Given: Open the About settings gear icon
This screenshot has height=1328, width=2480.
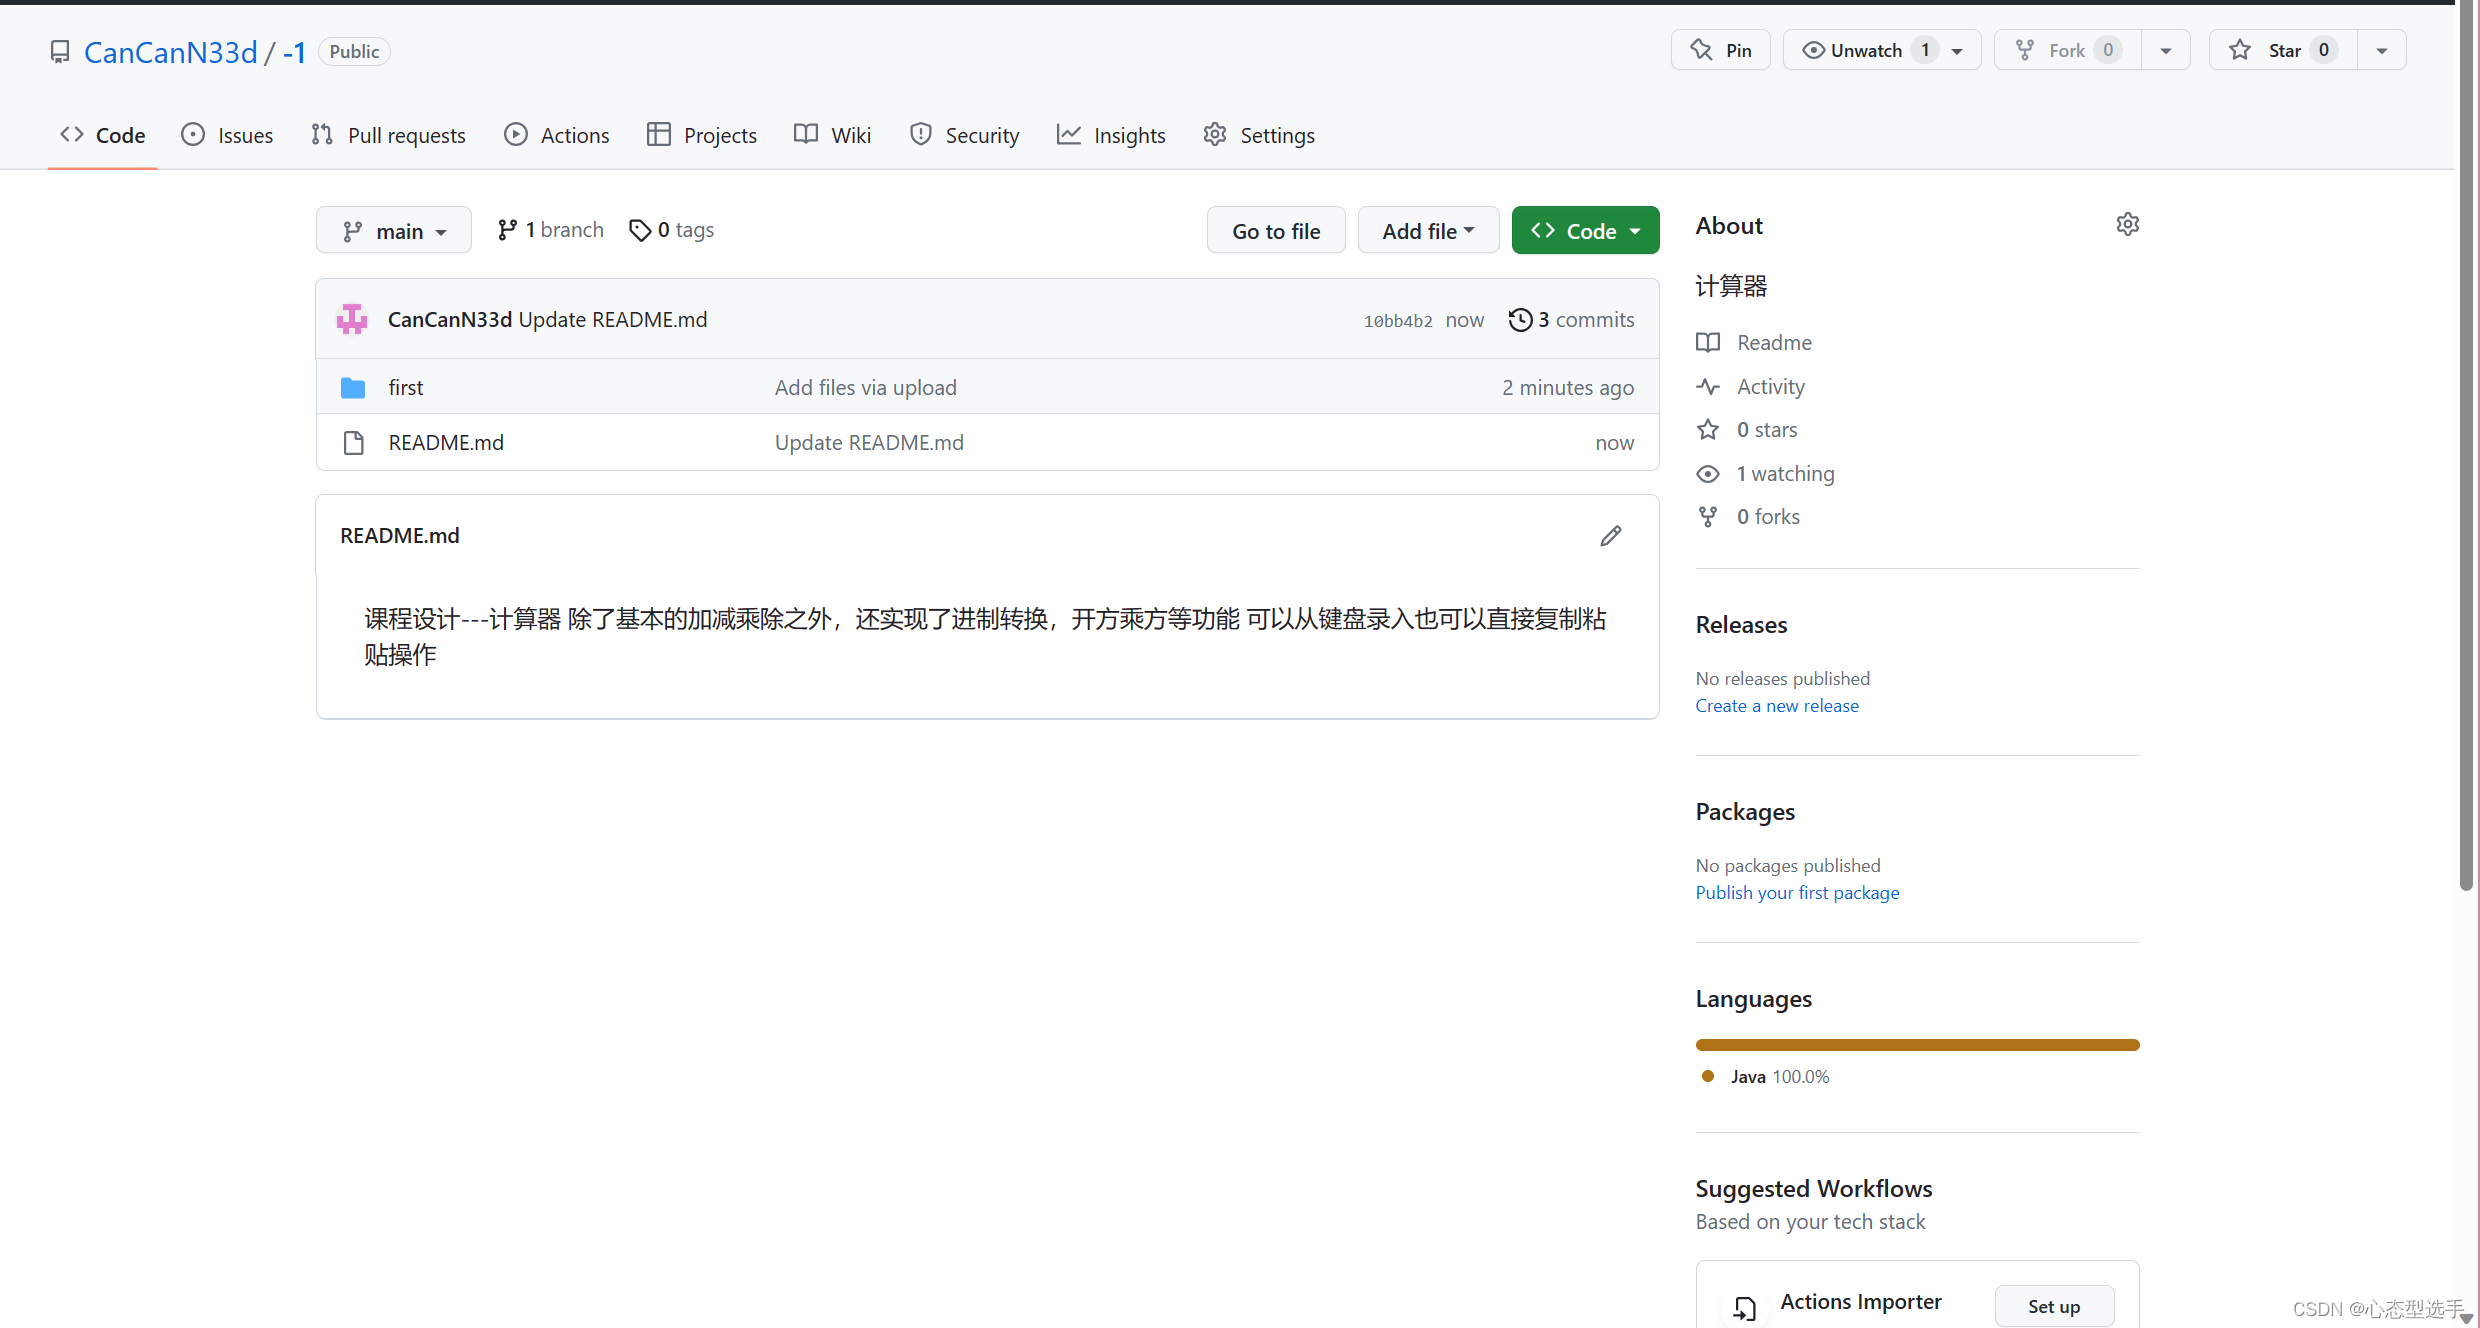Looking at the screenshot, I should point(2127,224).
